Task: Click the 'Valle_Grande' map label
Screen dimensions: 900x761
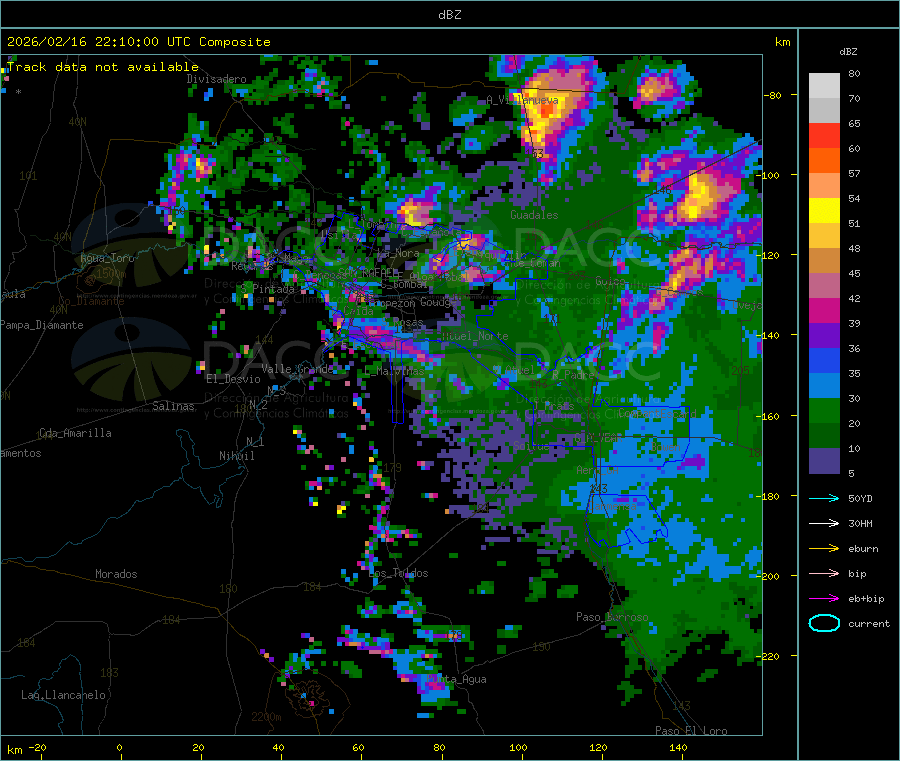Action: 297,368
